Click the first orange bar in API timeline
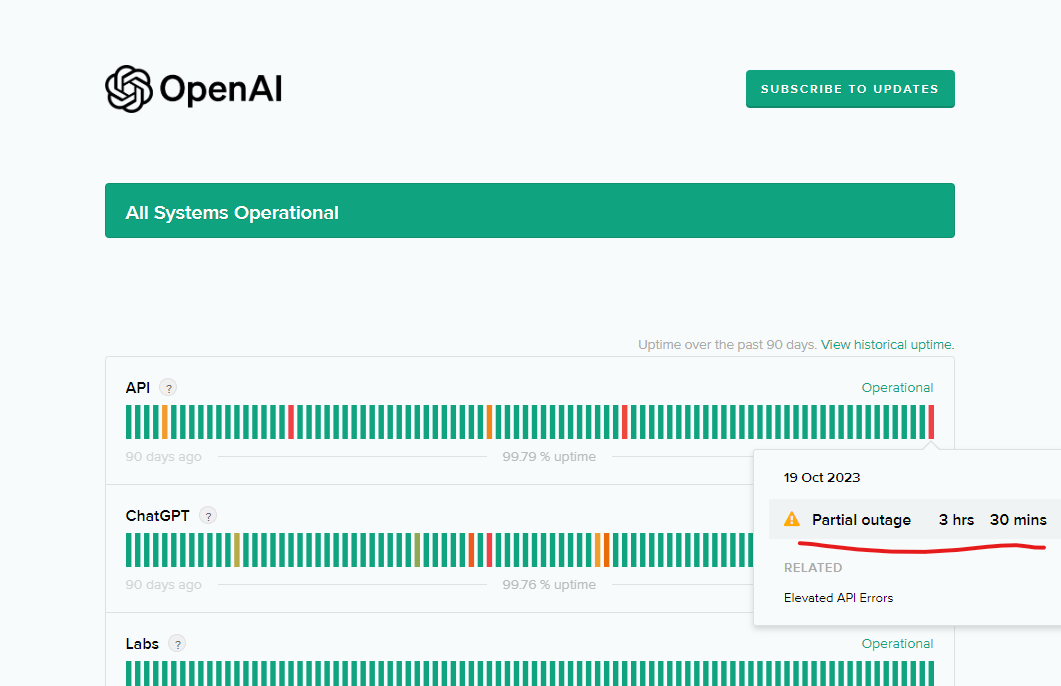The height and width of the screenshot is (686, 1061). tap(164, 422)
